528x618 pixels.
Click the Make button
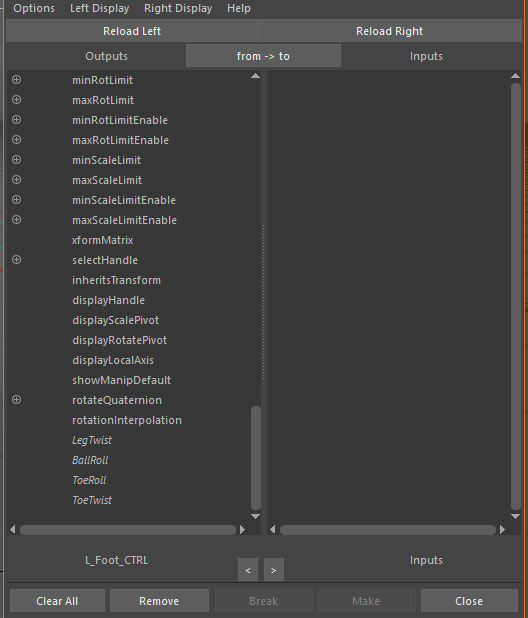pyautogui.click(x=366, y=601)
